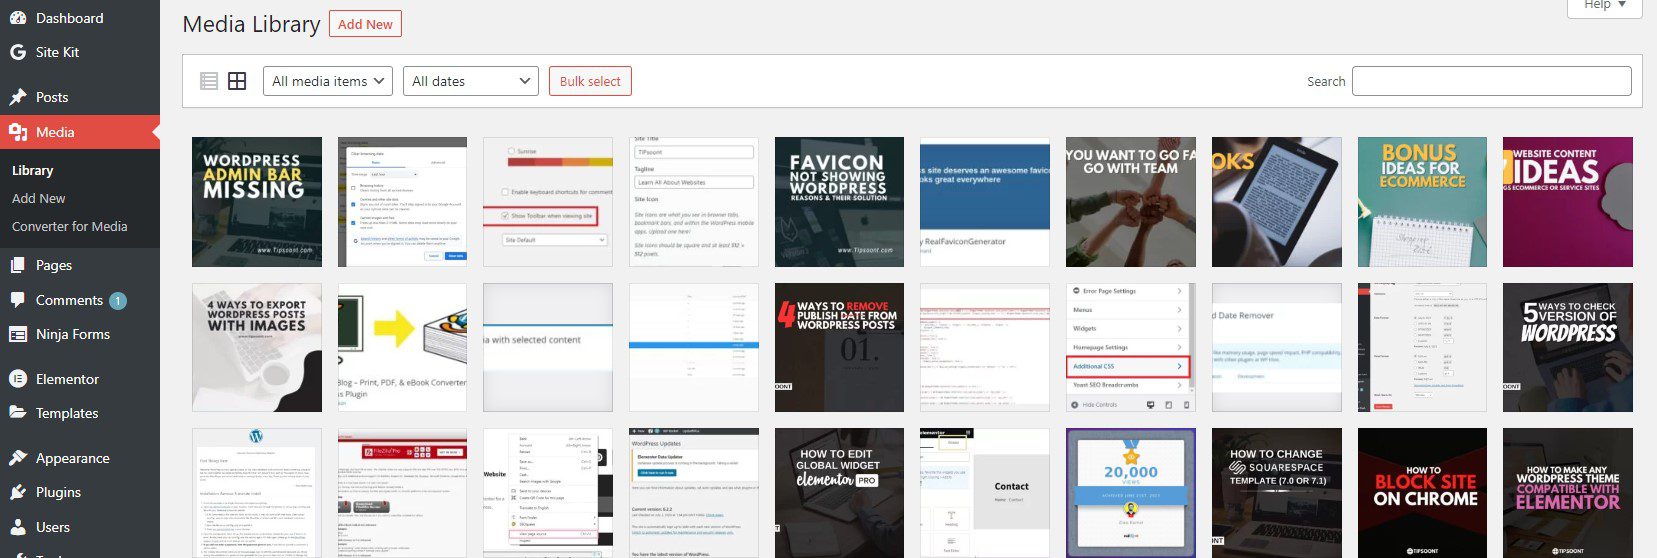Click the Ninja Forms icon
The image size is (1657, 558).
(17, 334)
